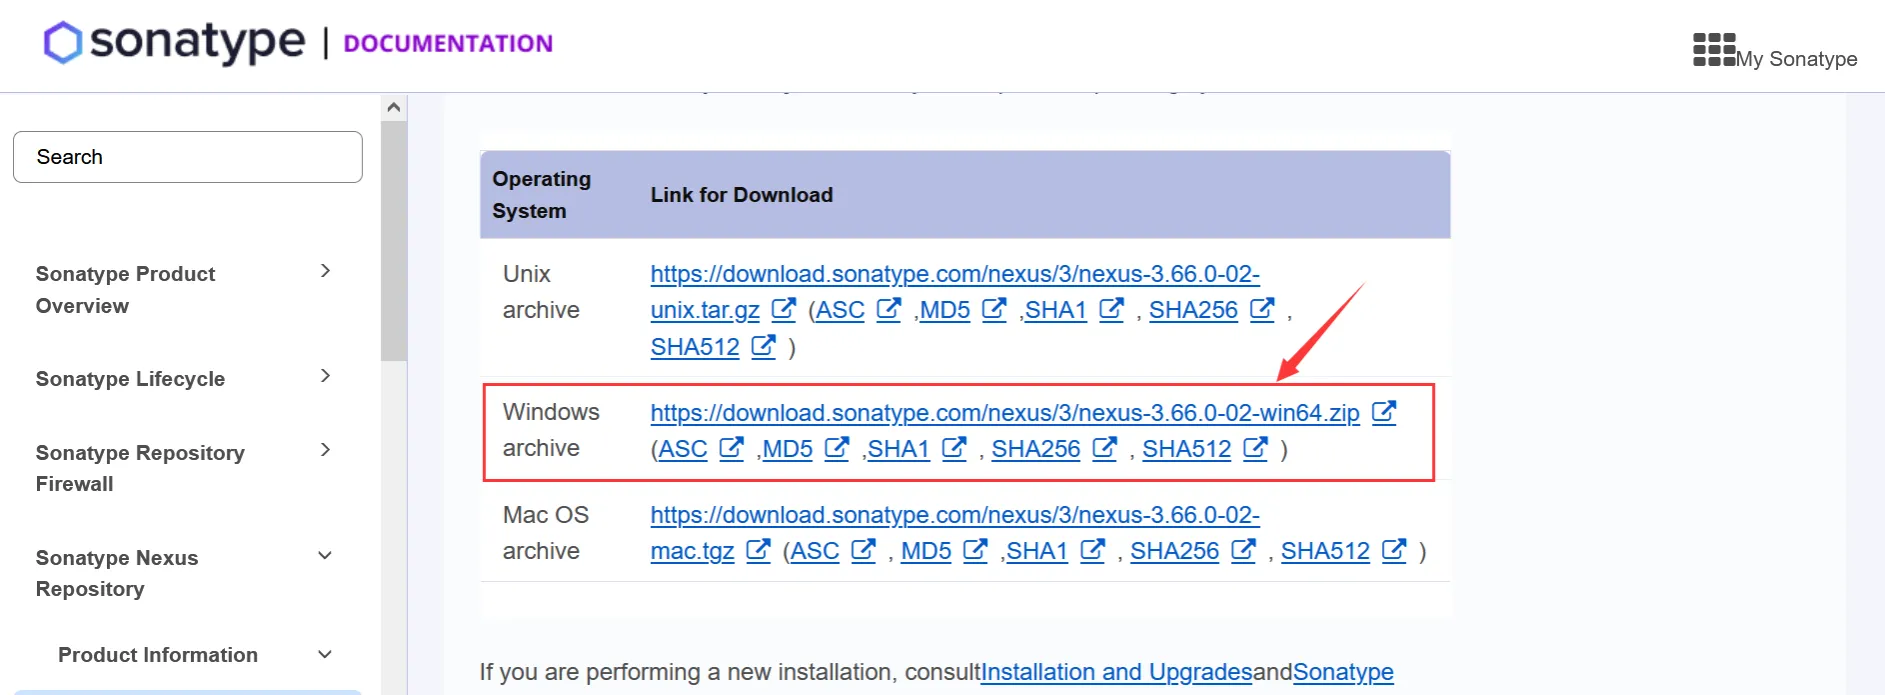Click the Link for Download column header
1885x695 pixels.
click(741, 195)
